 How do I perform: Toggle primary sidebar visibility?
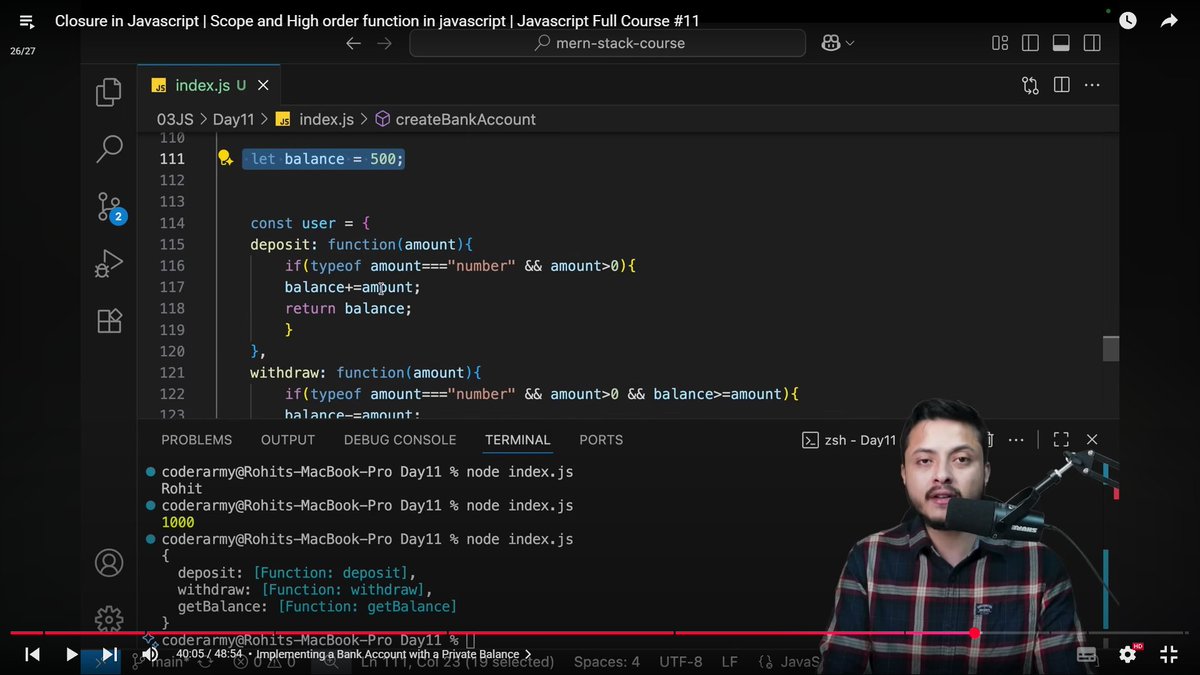point(1030,43)
